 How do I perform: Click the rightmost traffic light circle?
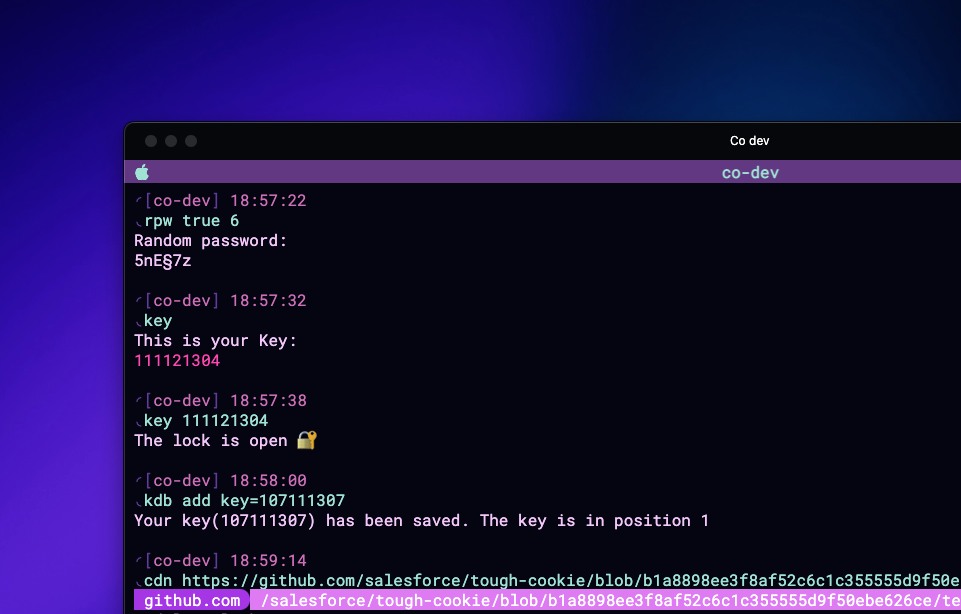coord(190,141)
